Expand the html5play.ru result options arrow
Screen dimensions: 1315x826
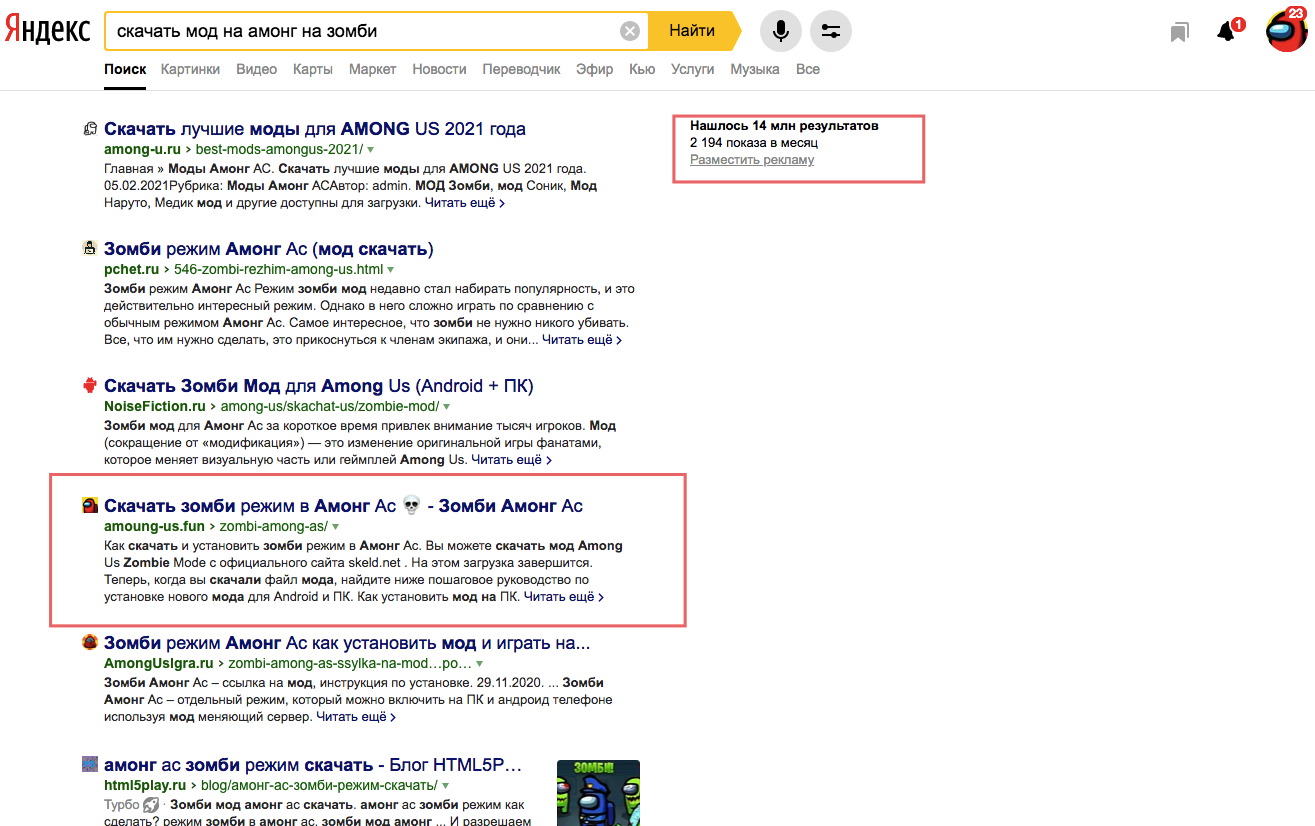click(444, 785)
